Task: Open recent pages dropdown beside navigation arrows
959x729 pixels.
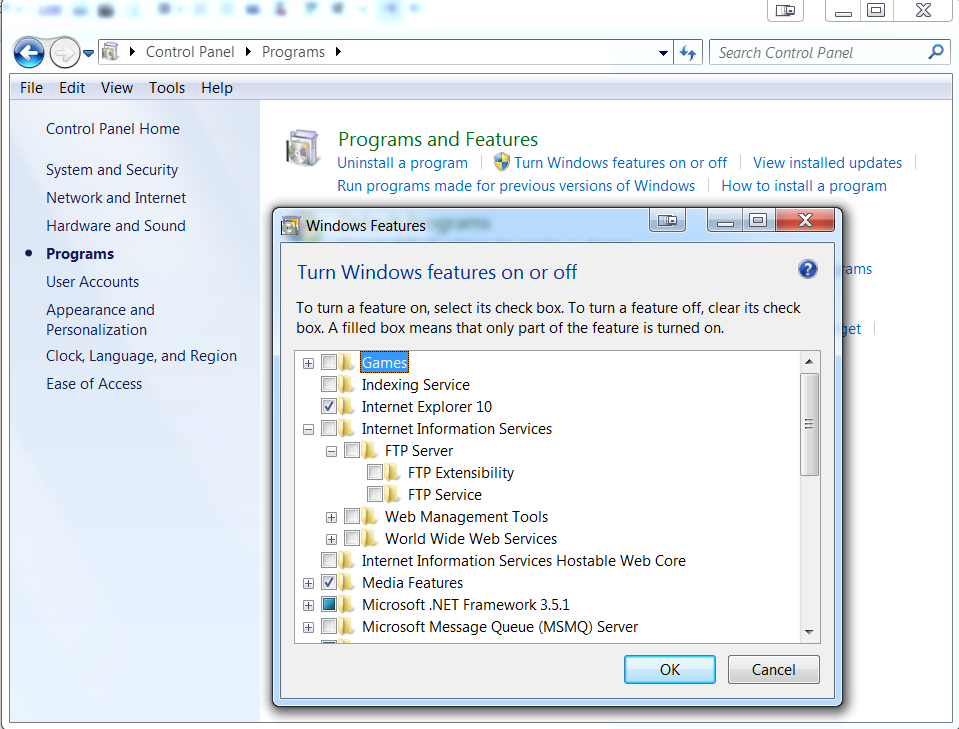Action: pyautogui.click(x=88, y=53)
